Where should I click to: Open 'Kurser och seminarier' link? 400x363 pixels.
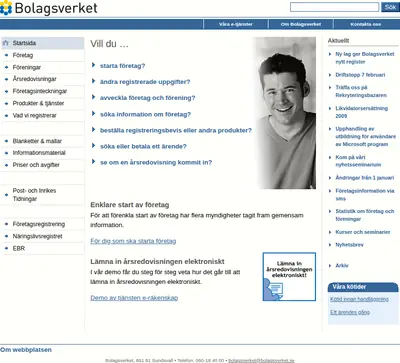pos(363,232)
